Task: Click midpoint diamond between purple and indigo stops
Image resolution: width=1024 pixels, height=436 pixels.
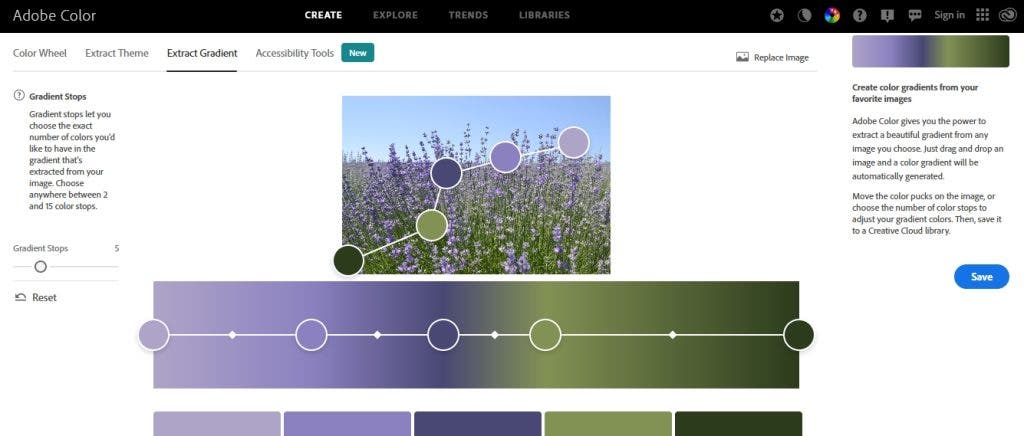Action: coord(377,335)
